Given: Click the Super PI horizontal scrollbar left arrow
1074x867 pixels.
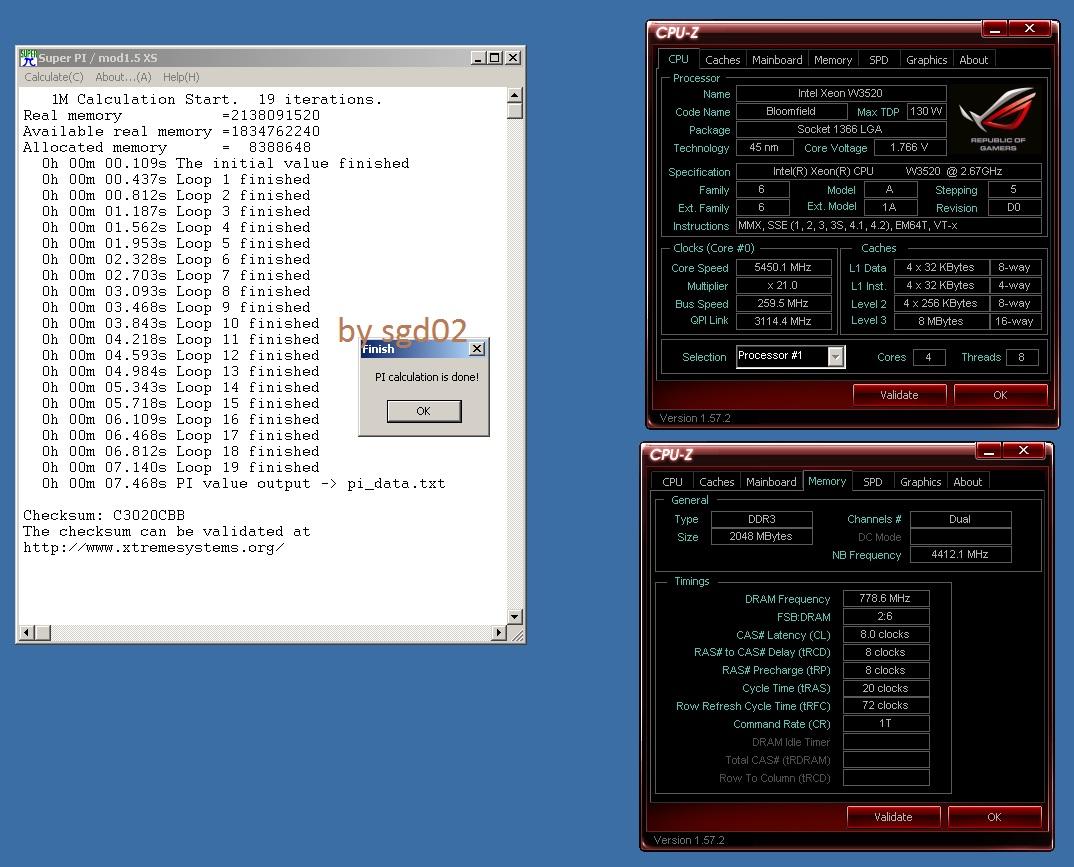Looking at the screenshot, I should (27, 632).
